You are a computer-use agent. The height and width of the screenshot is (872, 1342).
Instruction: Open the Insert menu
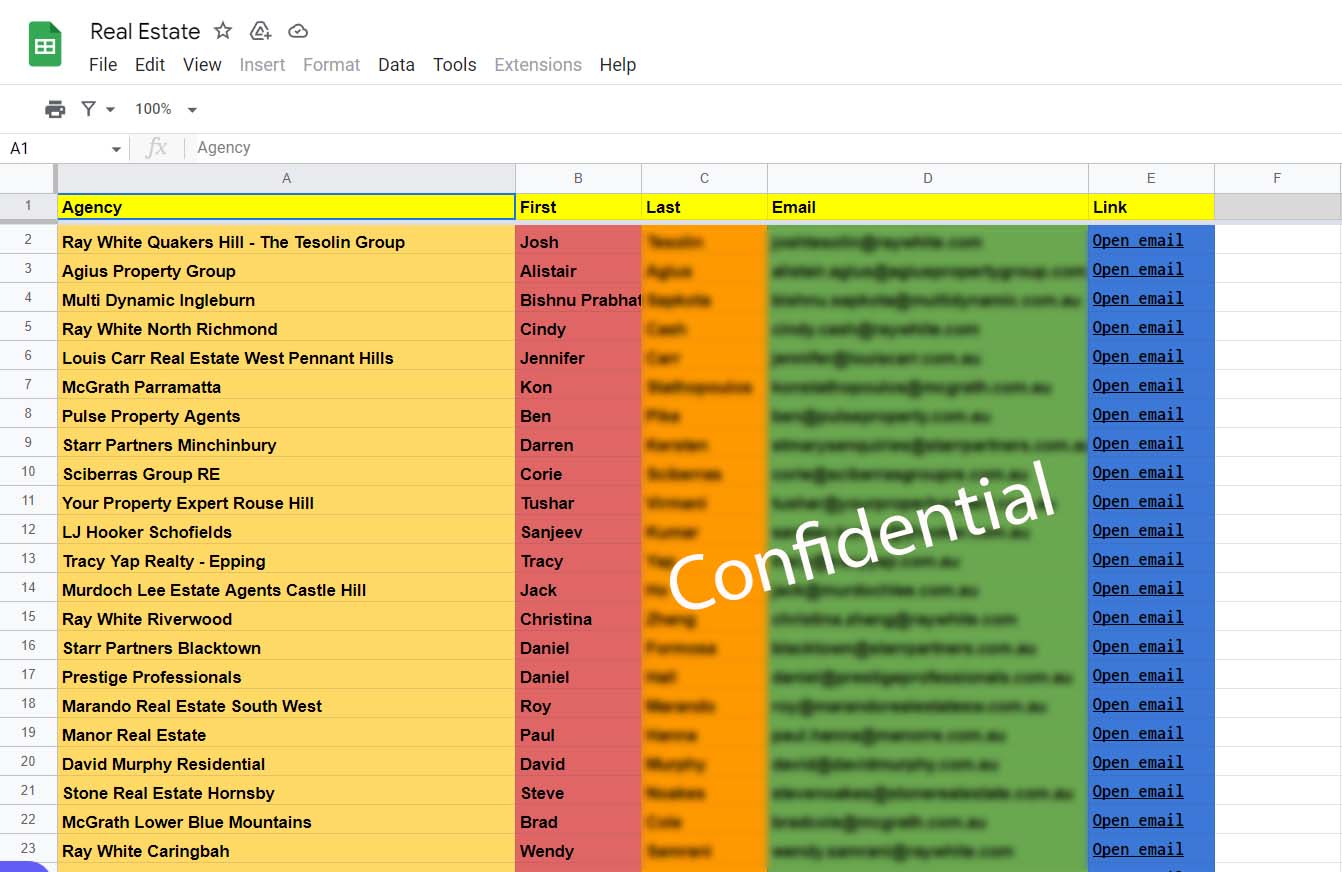262,65
